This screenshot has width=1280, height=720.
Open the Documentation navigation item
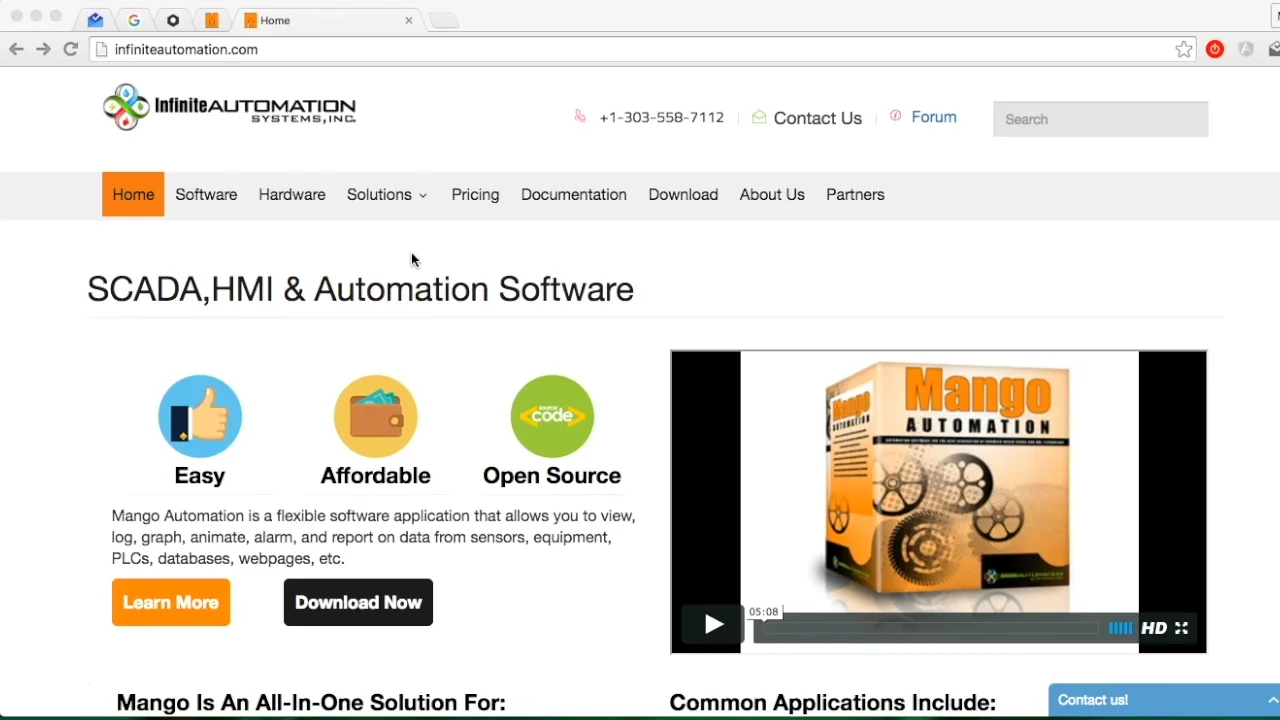[574, 195]
